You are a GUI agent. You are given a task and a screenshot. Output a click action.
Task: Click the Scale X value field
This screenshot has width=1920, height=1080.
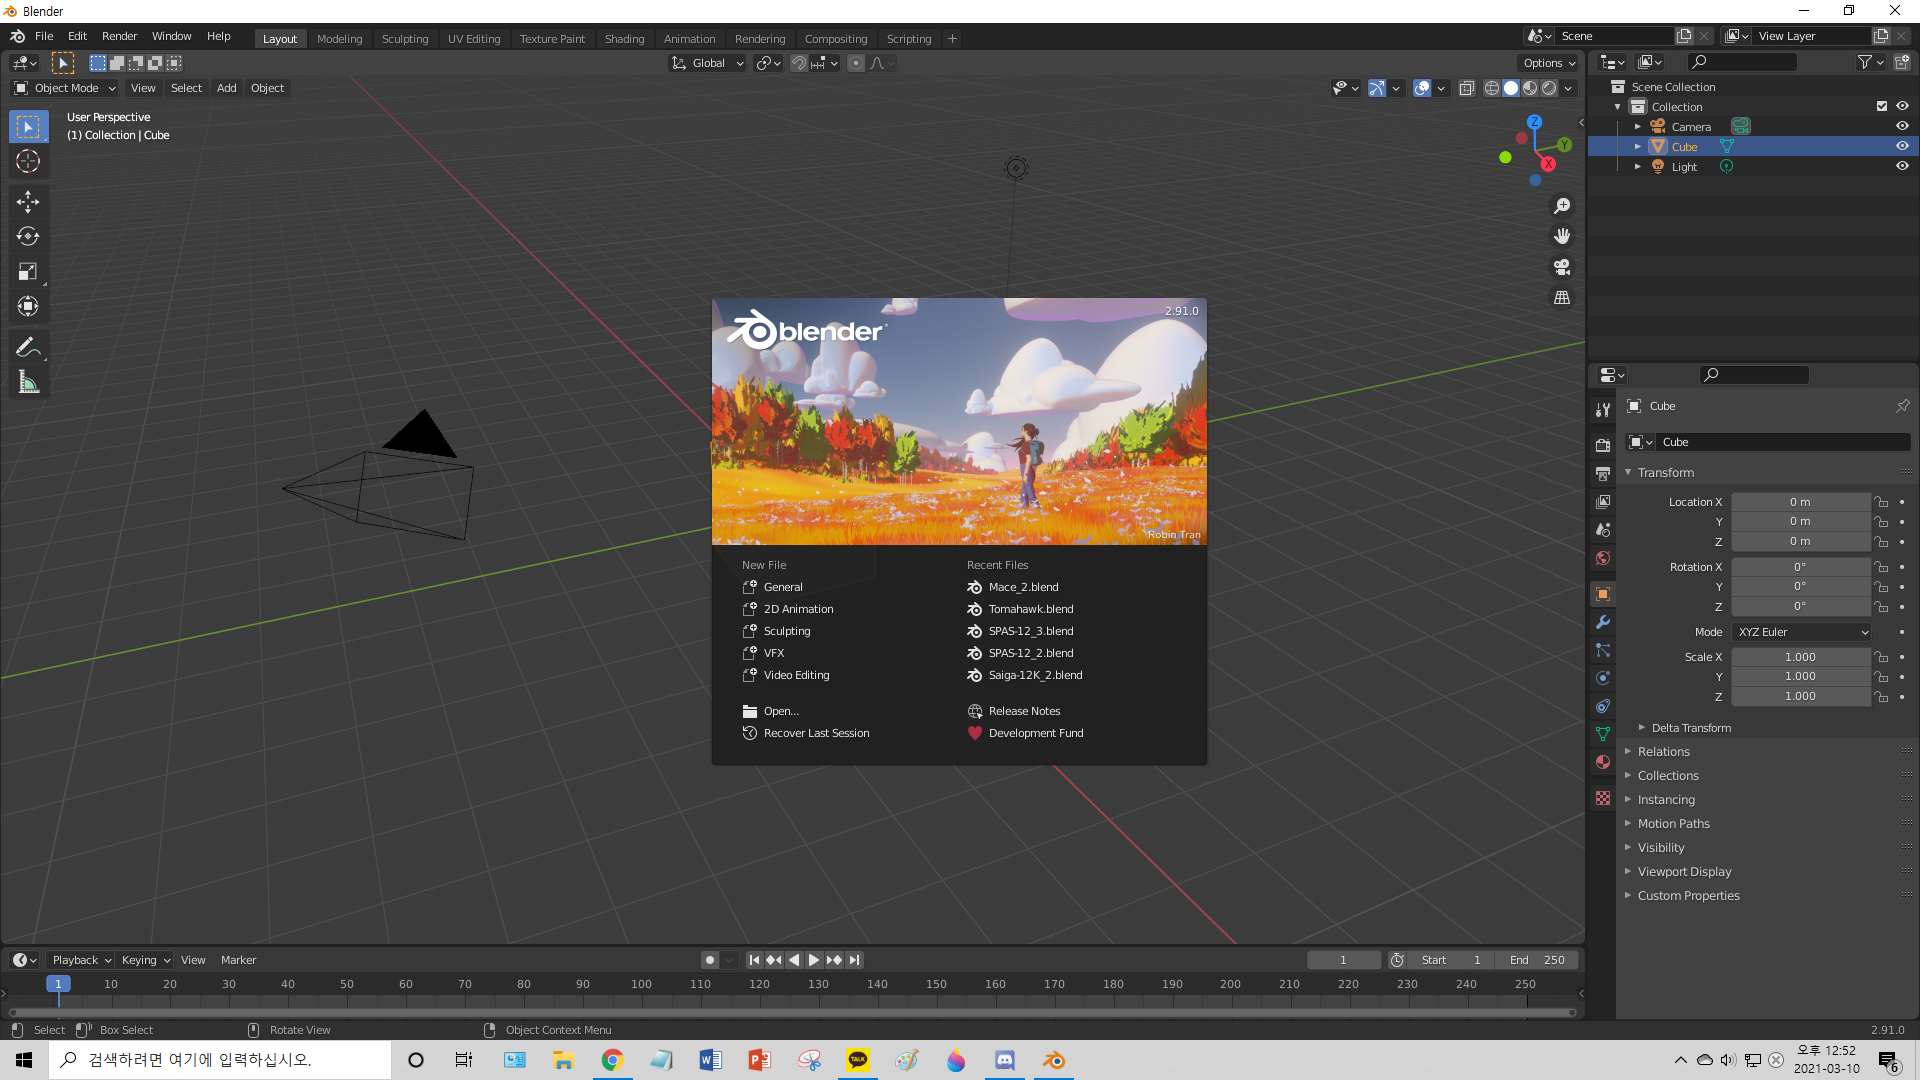pos(1800,657)
